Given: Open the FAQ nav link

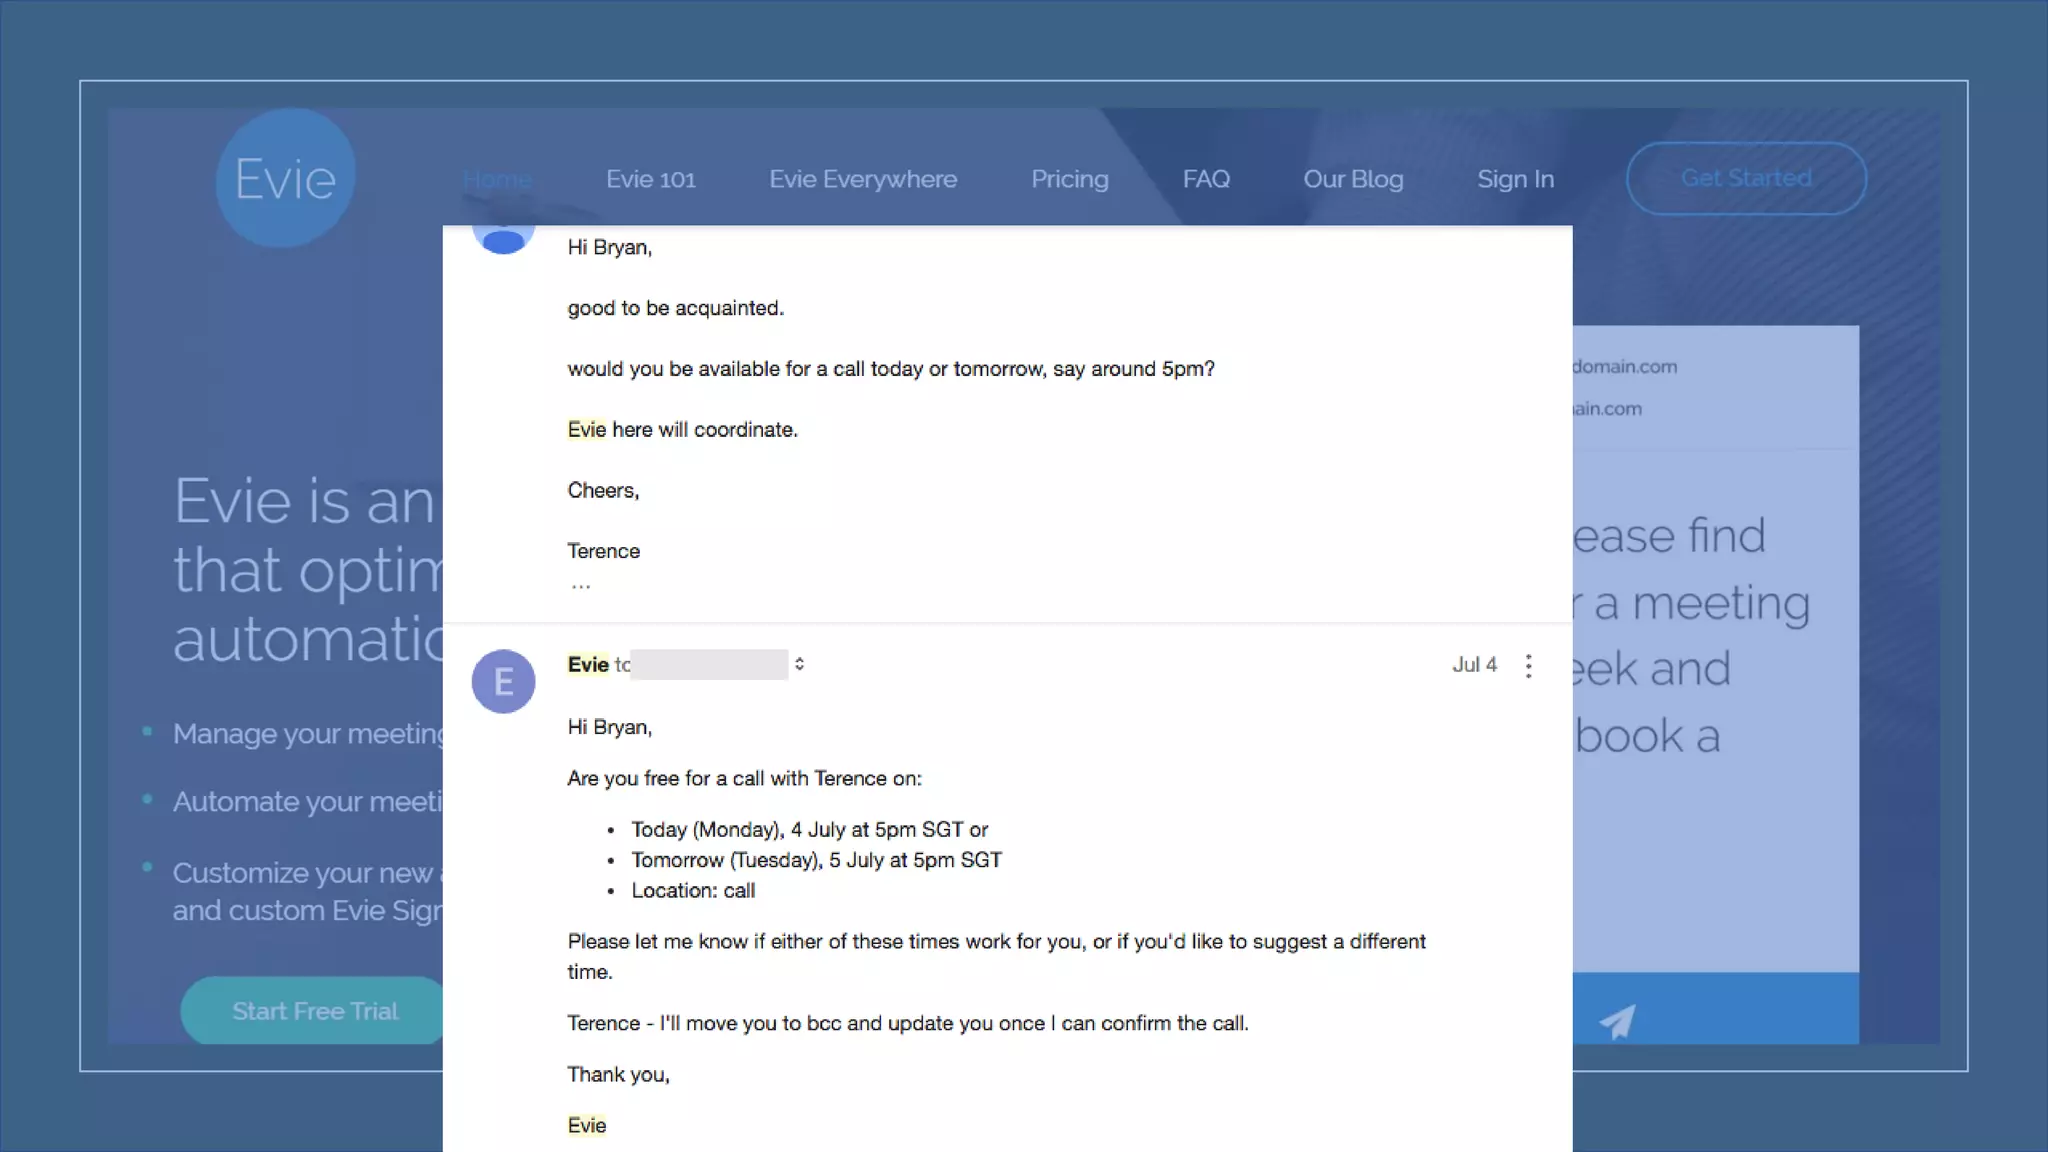Looking at the screenshot, I should [x=1205, y=180].
